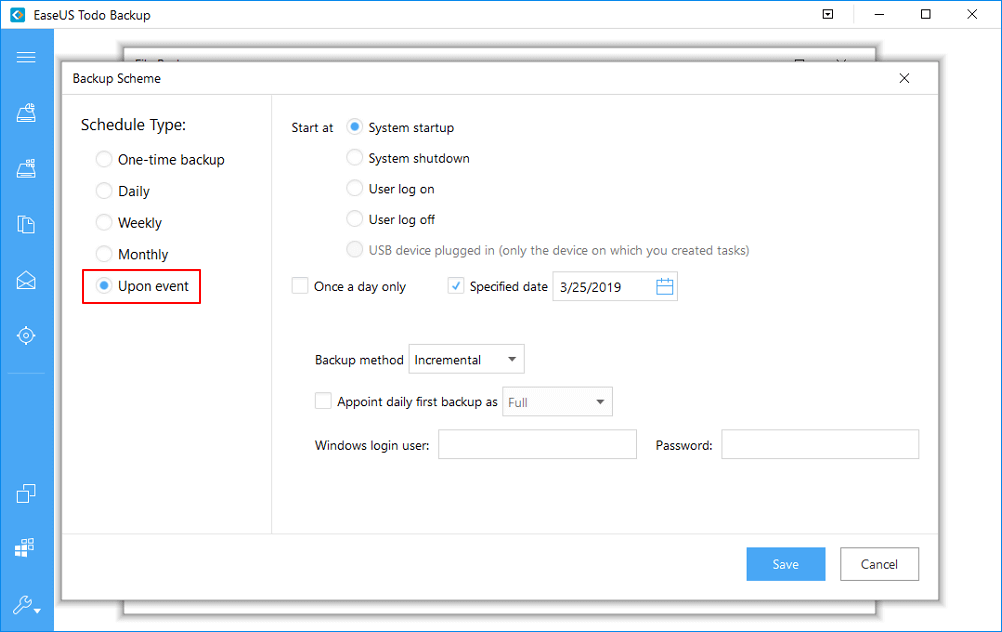
Task: Tick Appoint daily first backup as checkbox
Action: (x=323, y=401)
